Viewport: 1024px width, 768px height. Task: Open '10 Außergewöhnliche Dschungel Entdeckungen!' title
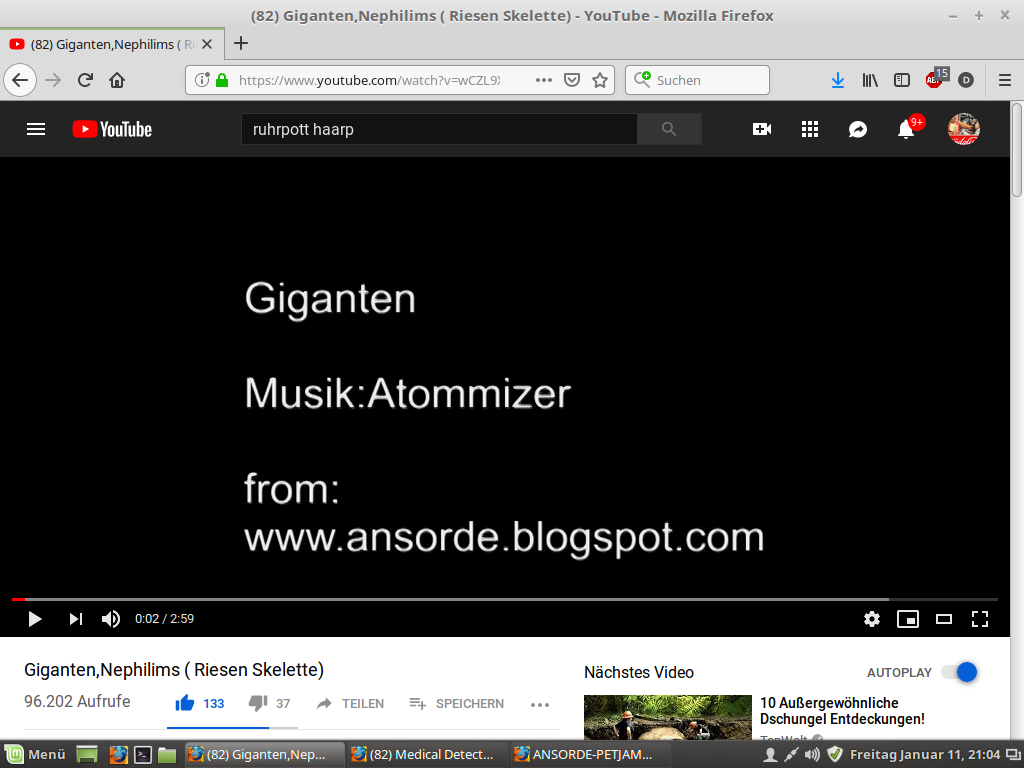coord(842,711)
